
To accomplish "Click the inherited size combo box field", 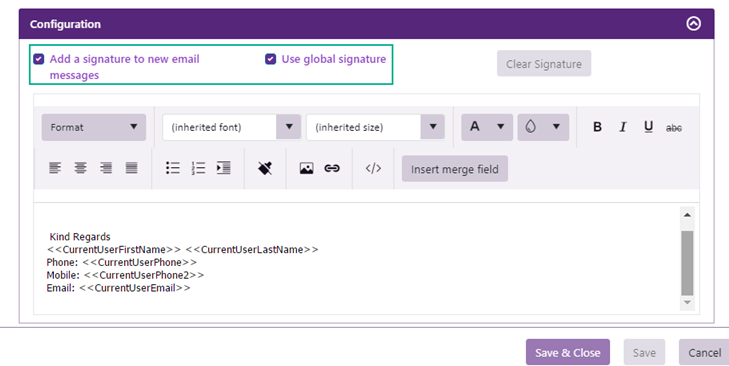I will point(364,127).
